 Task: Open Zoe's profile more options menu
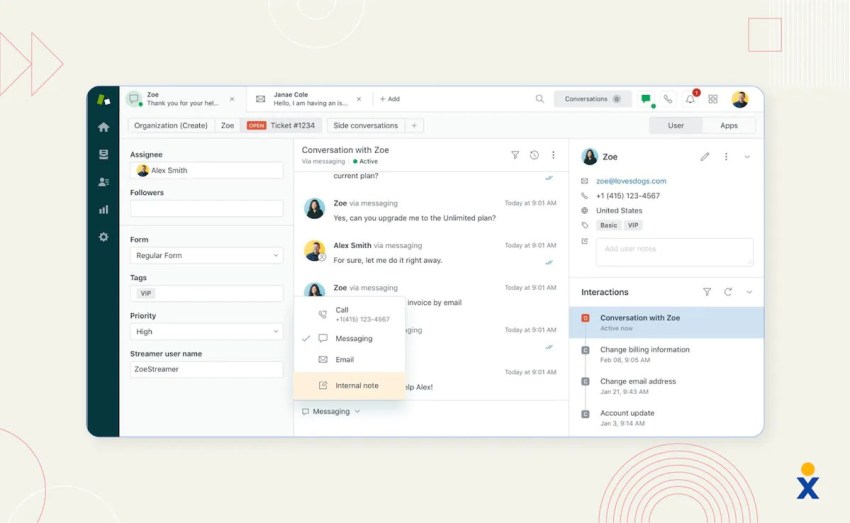(x=726, y=157)
